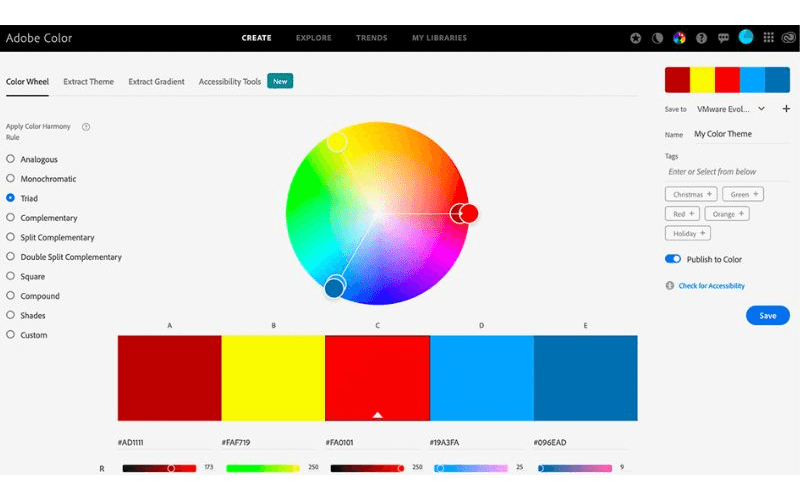Open the help question mark icon
800x500 pixels.
pyautogui.click(x=701, y=38)
